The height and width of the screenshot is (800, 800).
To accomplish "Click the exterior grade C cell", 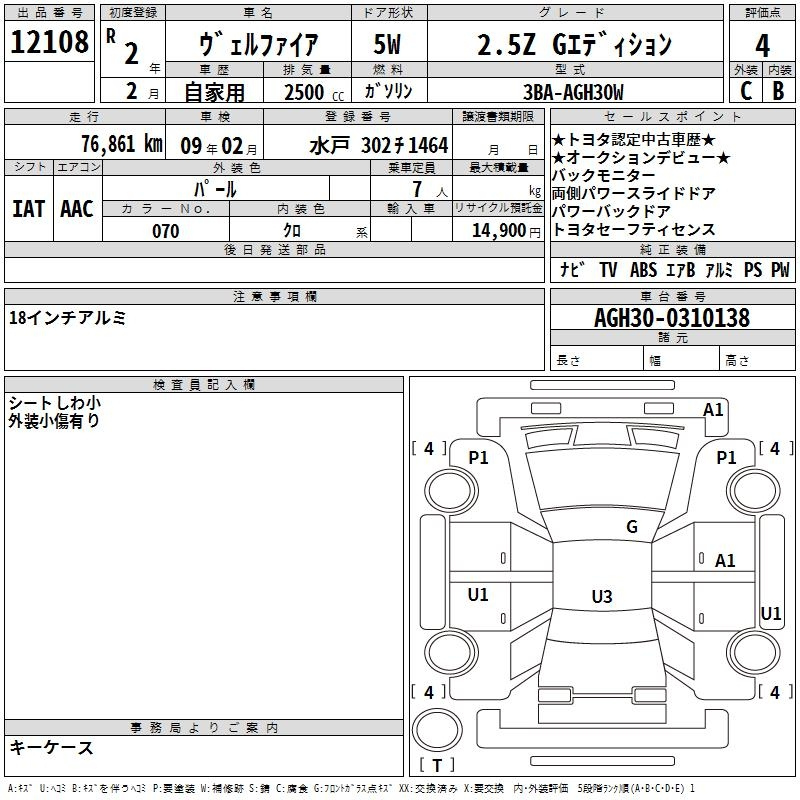I will tap(745, 90).
